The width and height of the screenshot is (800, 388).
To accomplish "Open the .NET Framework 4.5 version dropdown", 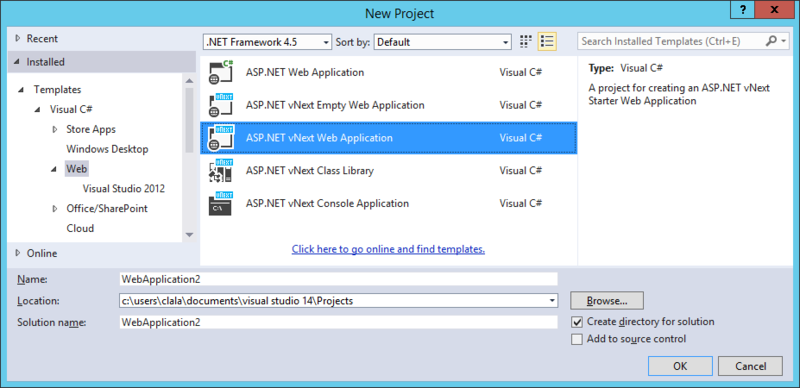I will 267,42.
